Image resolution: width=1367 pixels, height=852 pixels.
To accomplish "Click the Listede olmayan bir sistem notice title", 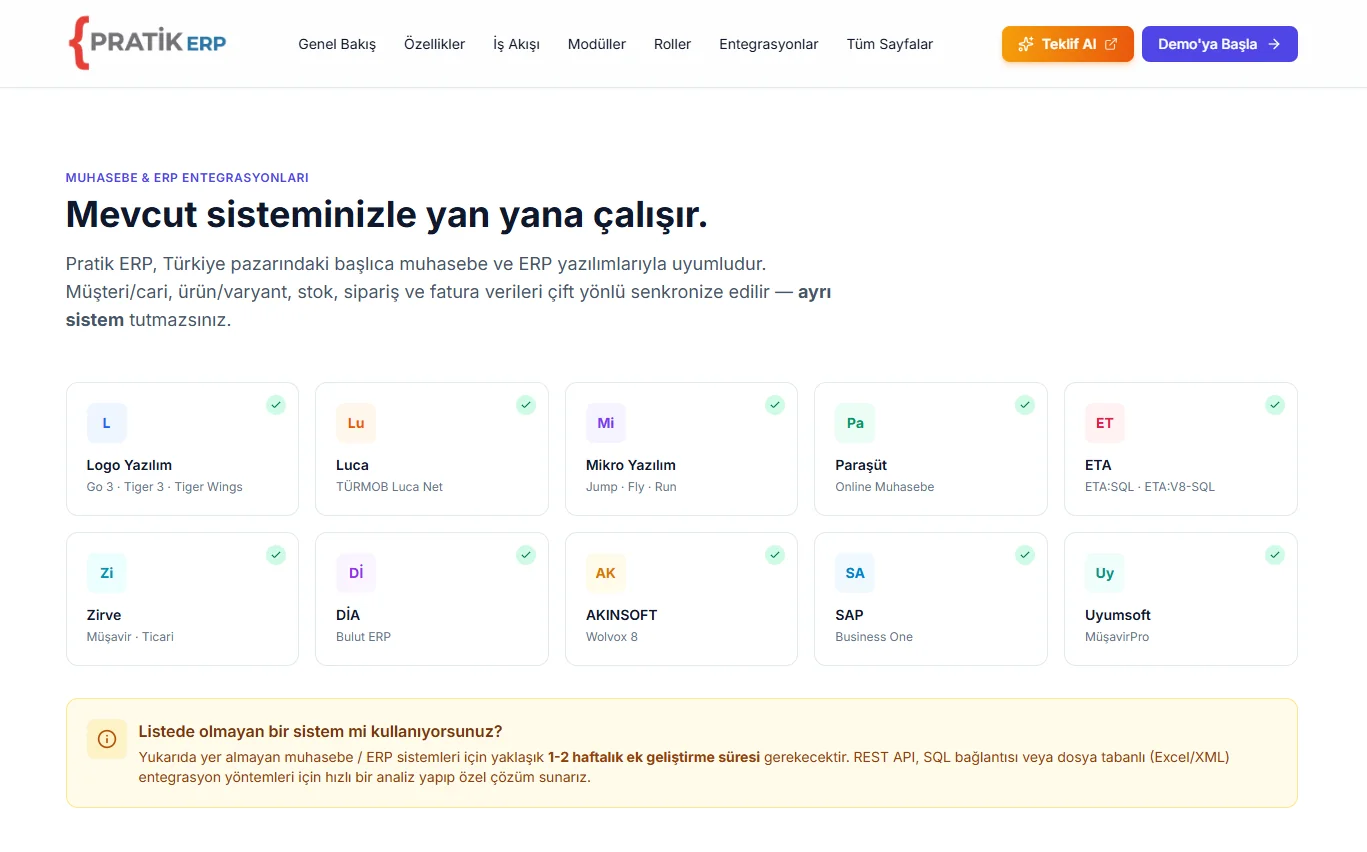I will [320, 731].
